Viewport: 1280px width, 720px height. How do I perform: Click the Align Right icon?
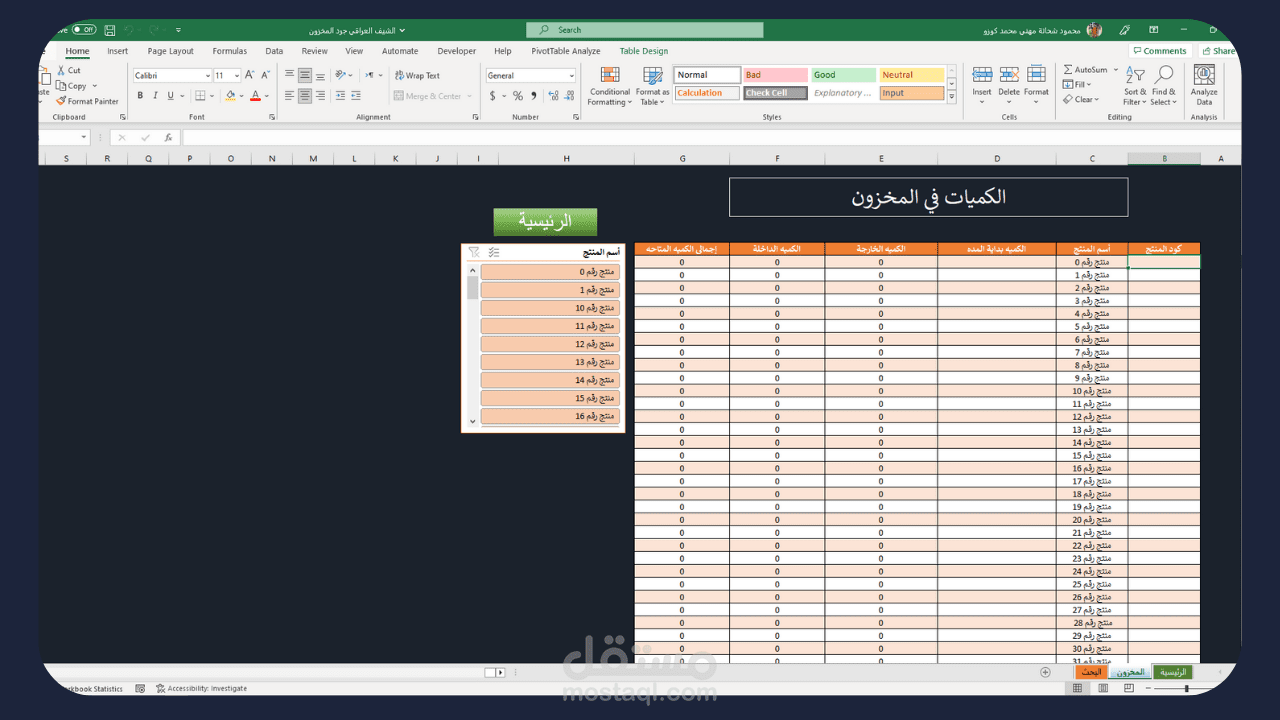321,96
